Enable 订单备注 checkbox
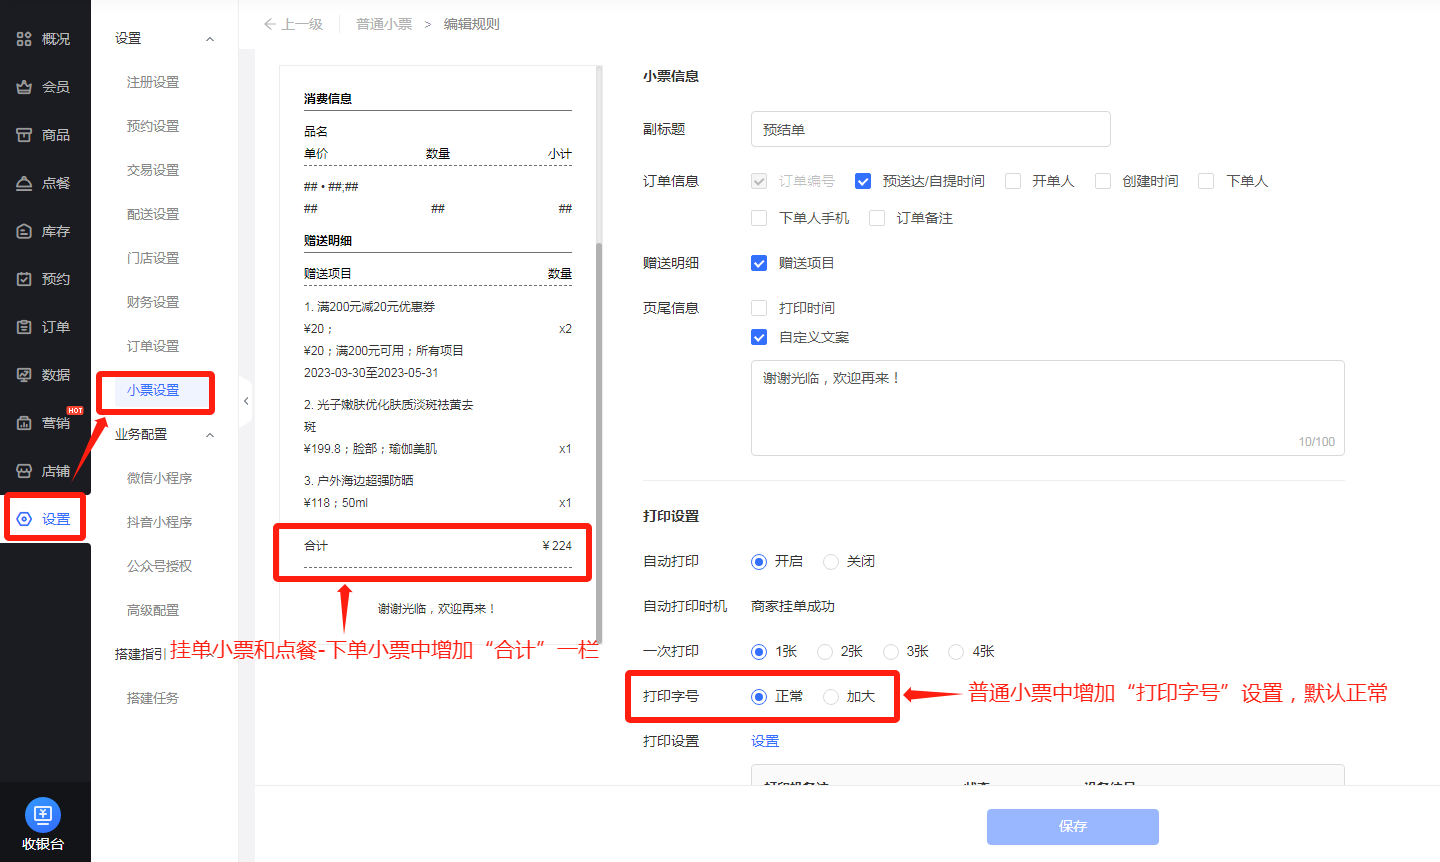The width and height of the screenshot is (1440, 862). point(877,218)
